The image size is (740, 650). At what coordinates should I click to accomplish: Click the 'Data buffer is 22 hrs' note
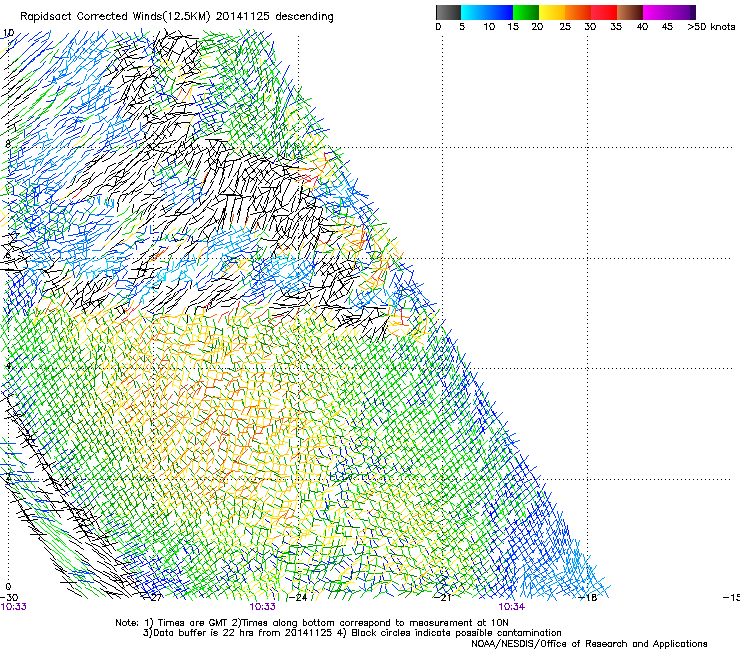tap(203, 633)
